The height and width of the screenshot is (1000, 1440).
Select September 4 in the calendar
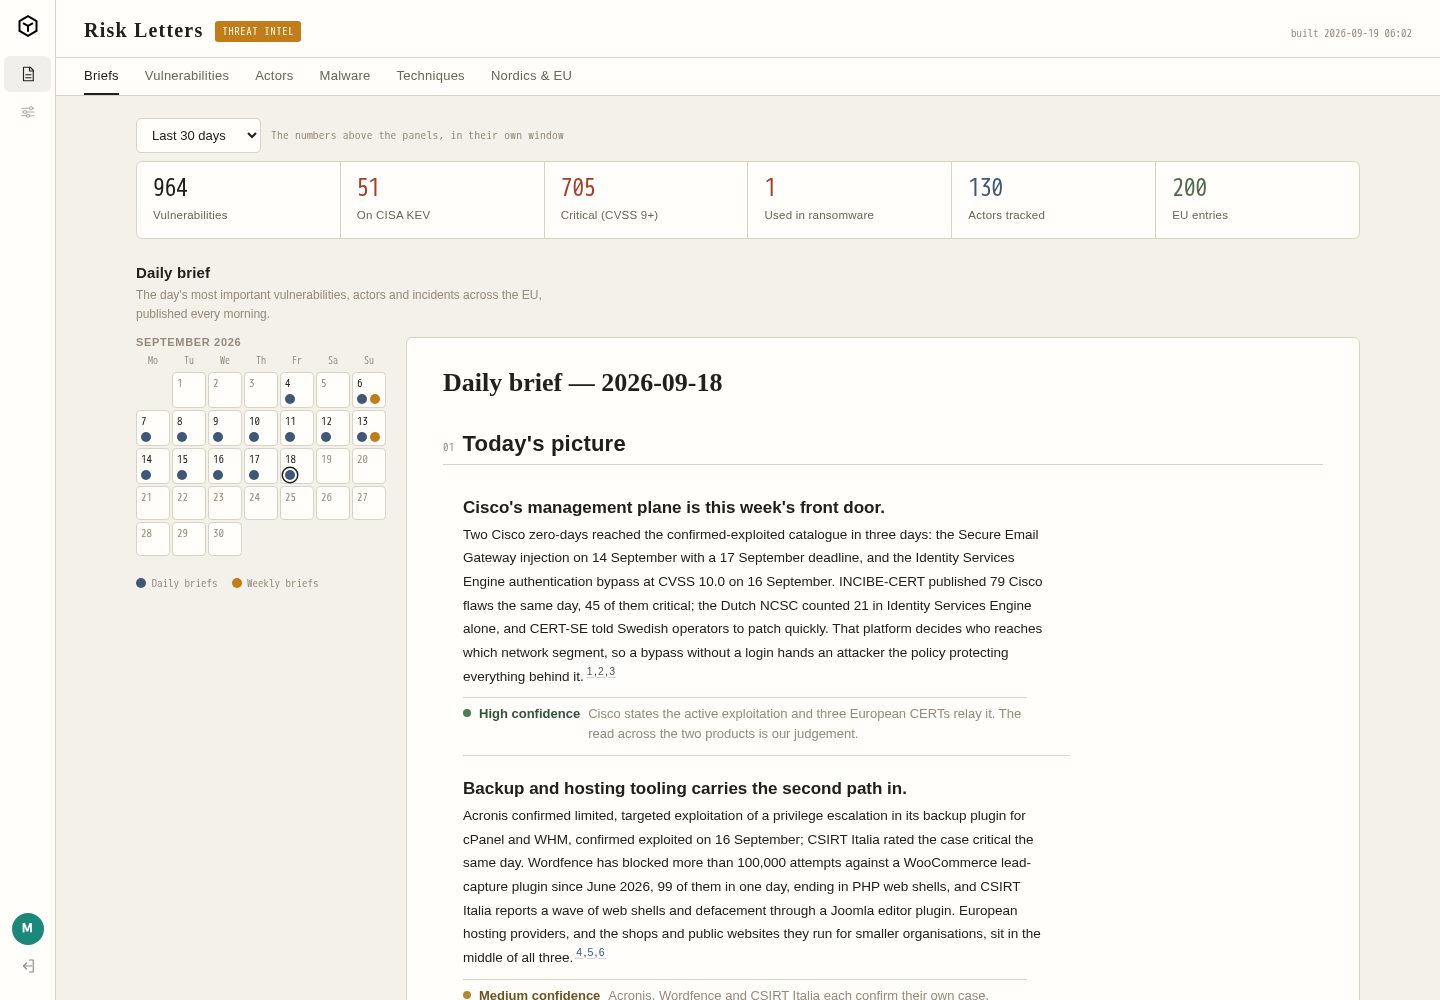pos(297,390)
